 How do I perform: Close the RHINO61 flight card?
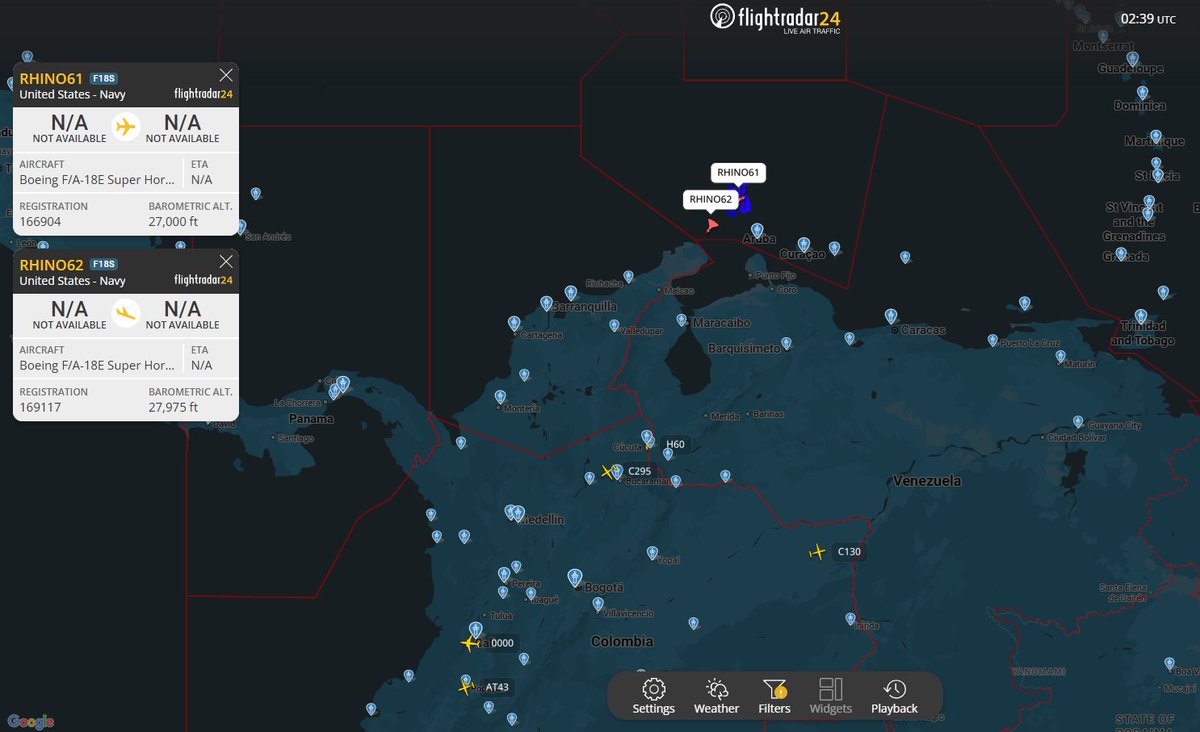(226, 75)
